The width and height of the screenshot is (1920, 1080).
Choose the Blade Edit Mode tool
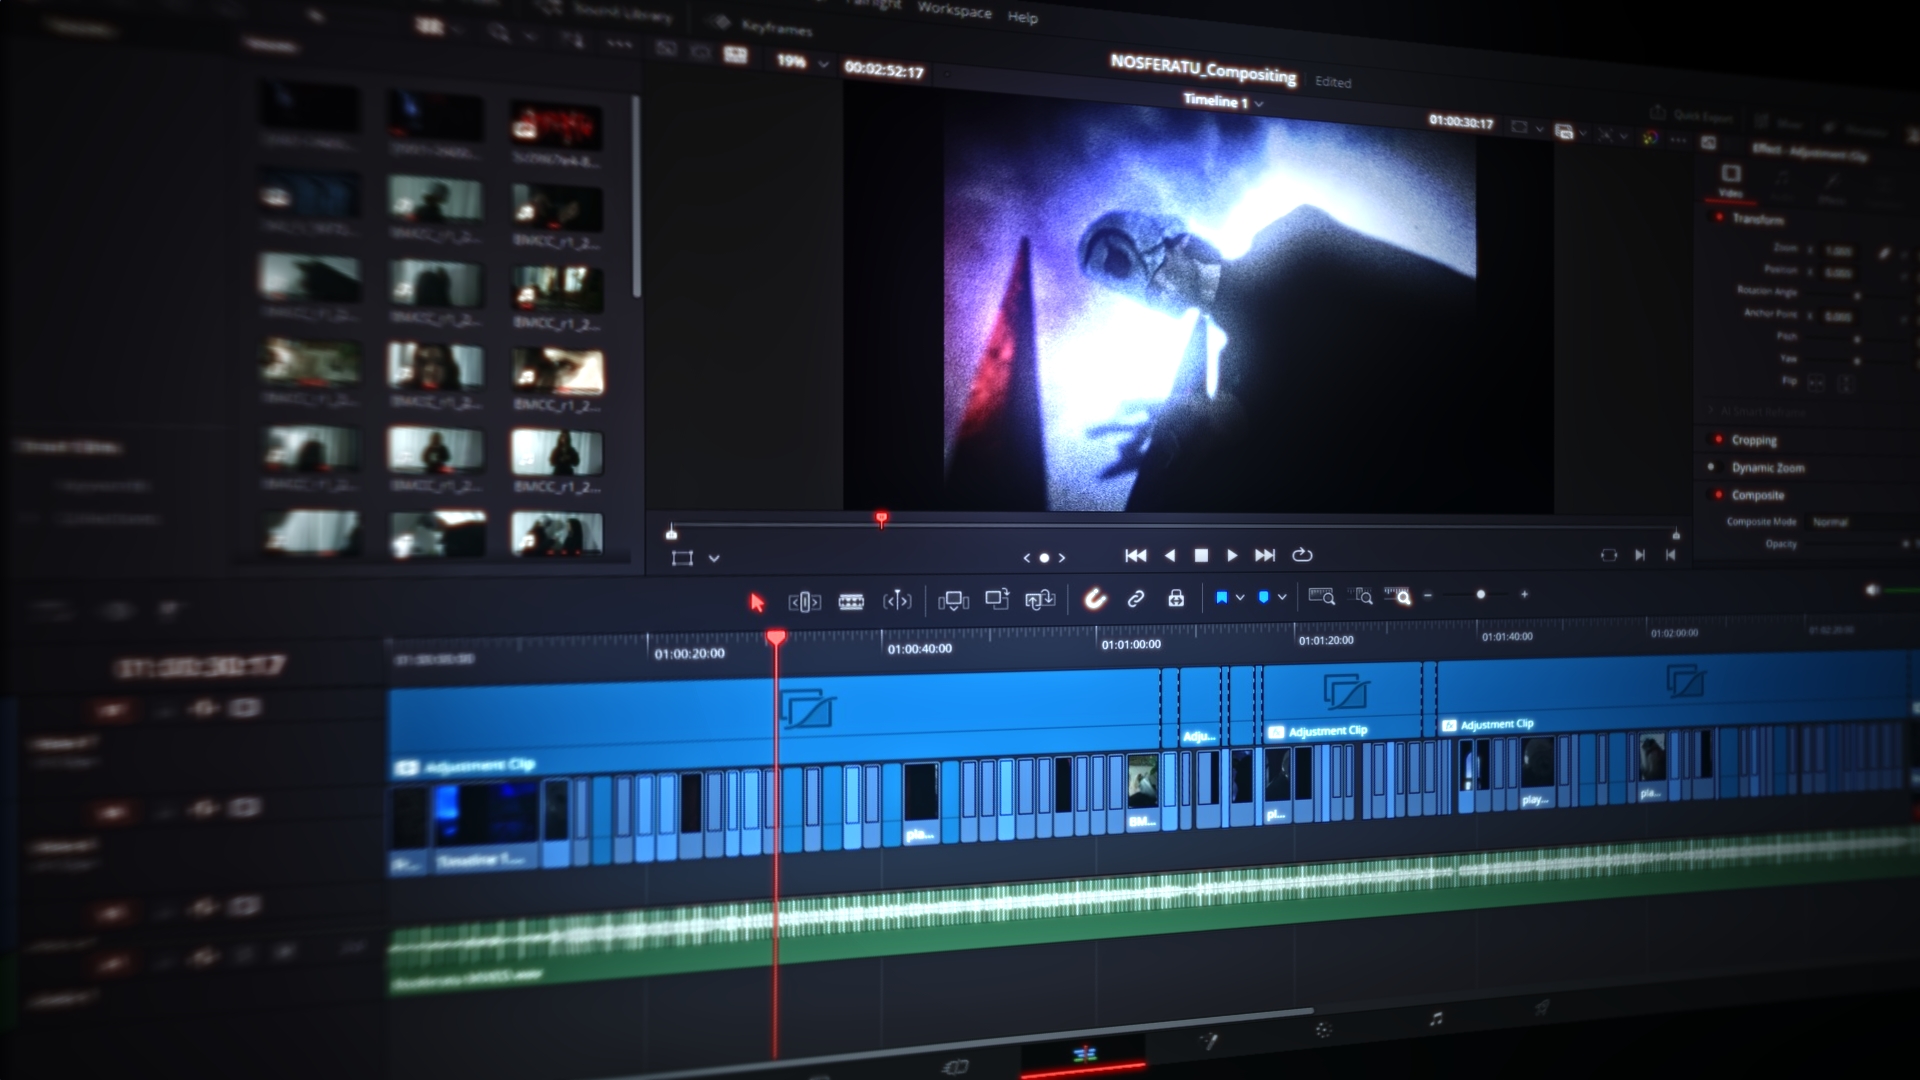(x=851, y=601)
